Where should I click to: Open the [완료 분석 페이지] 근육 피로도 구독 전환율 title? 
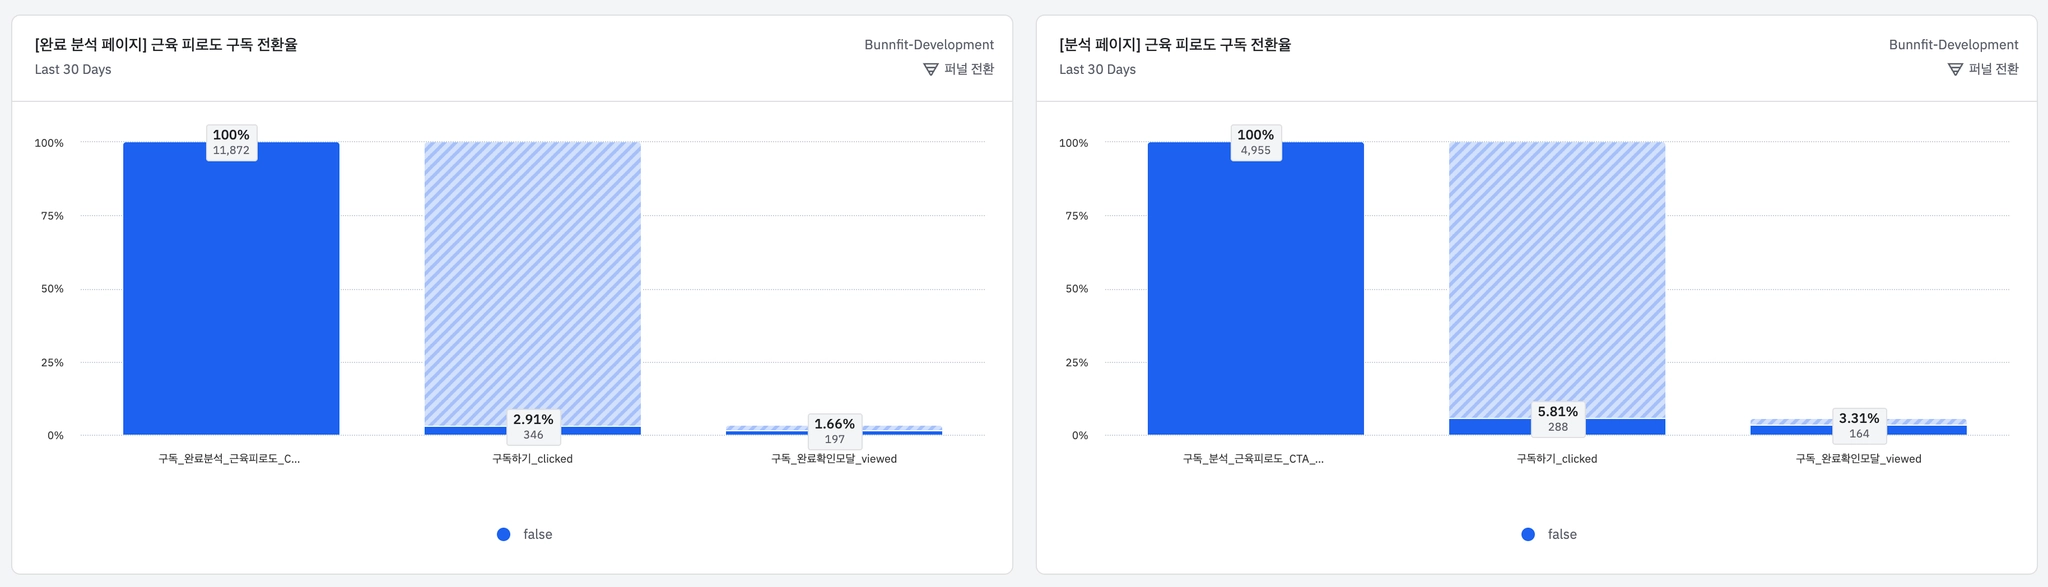tap(166, 44)
